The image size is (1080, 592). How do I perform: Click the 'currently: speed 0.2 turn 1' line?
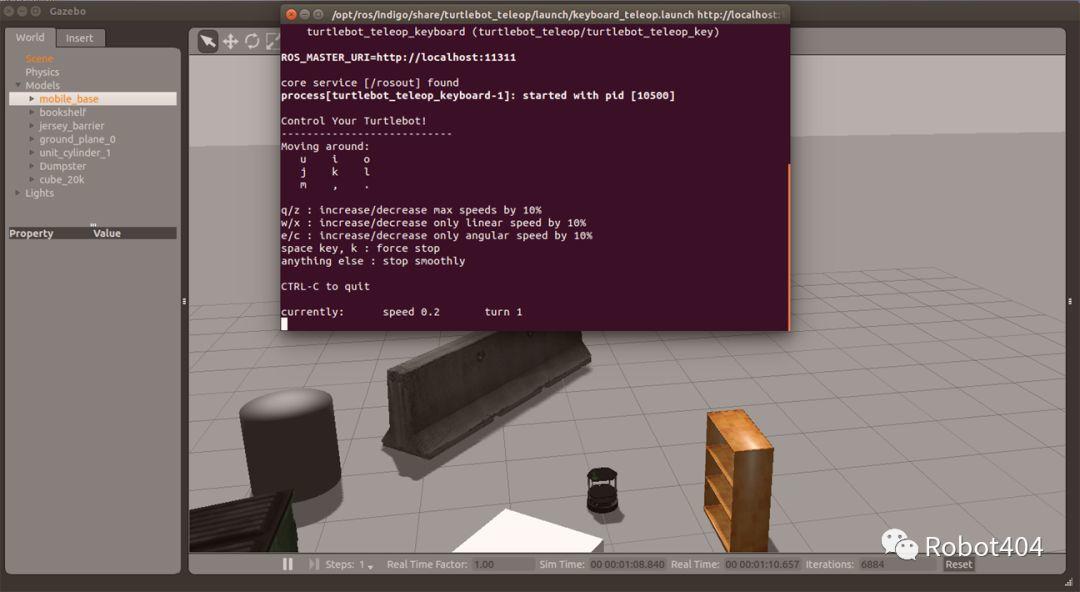402,312
